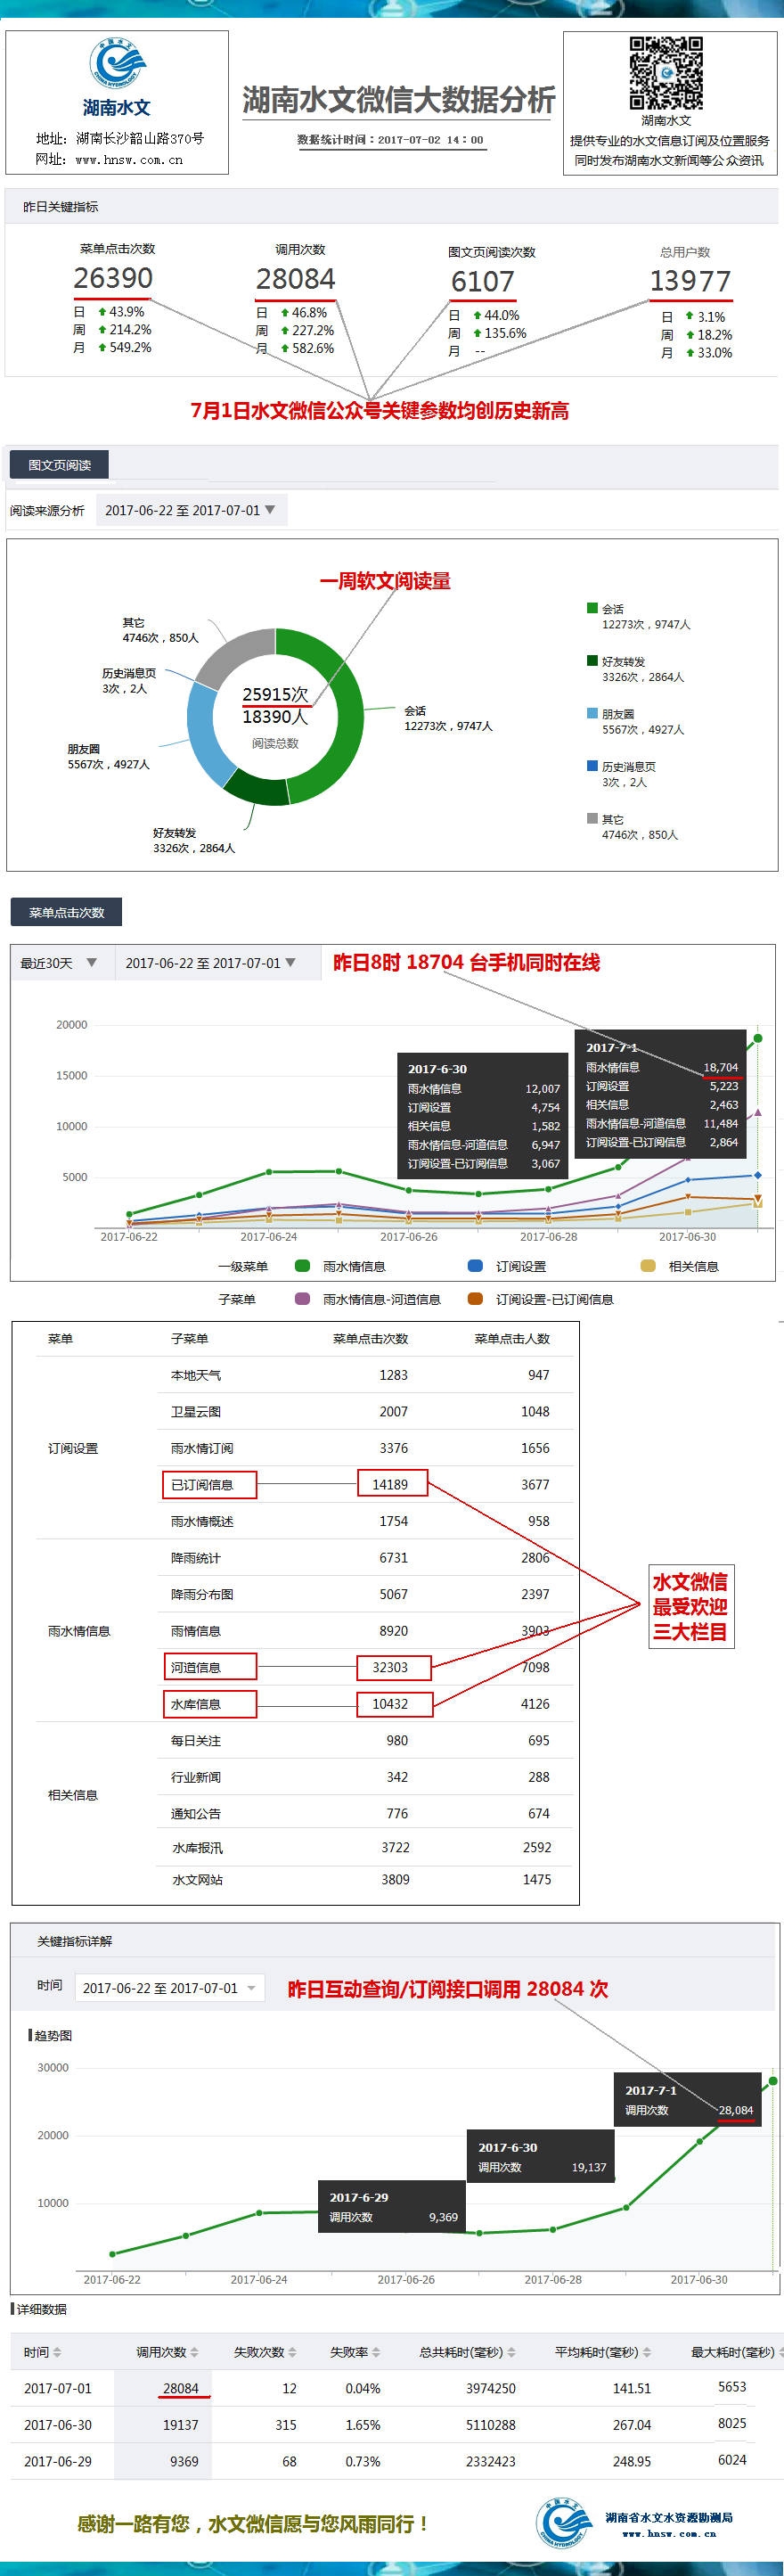Viewport: 784px width, 2576px height.
Task: Expand the 时间 date dropdown under 关键指标详解
Action: [169, 1988]
